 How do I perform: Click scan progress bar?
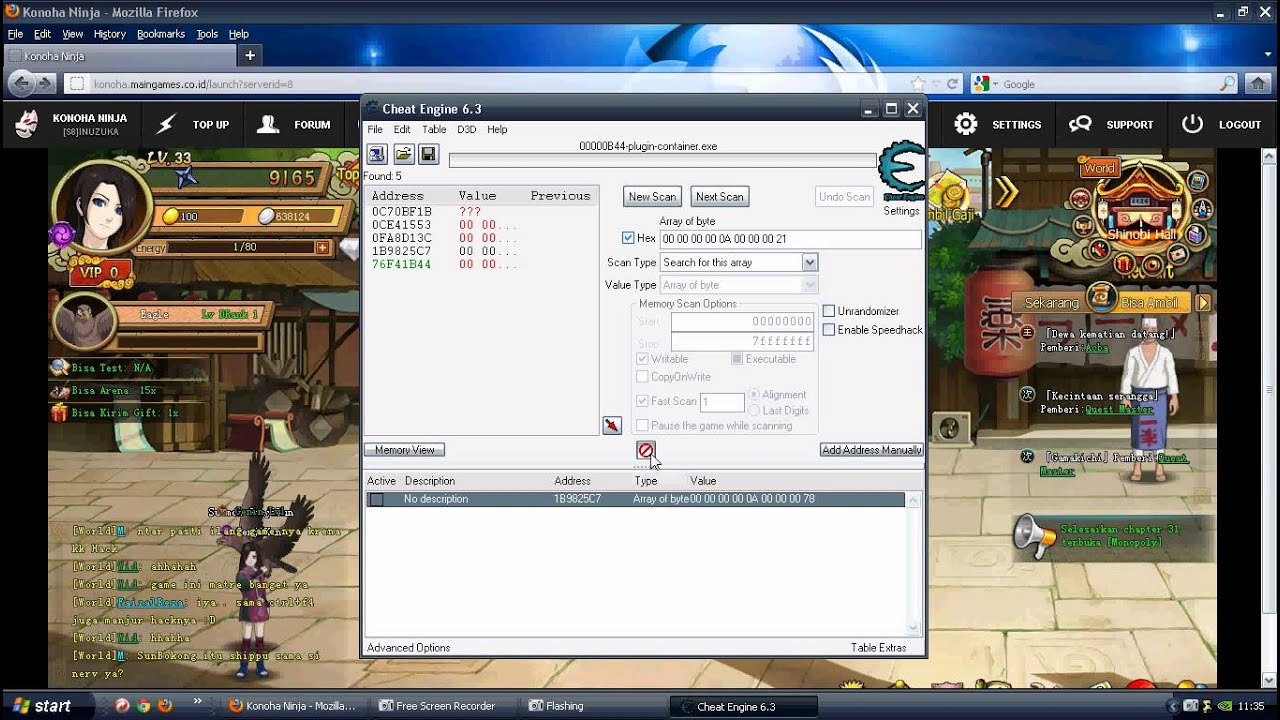click(x=662, y=161)
